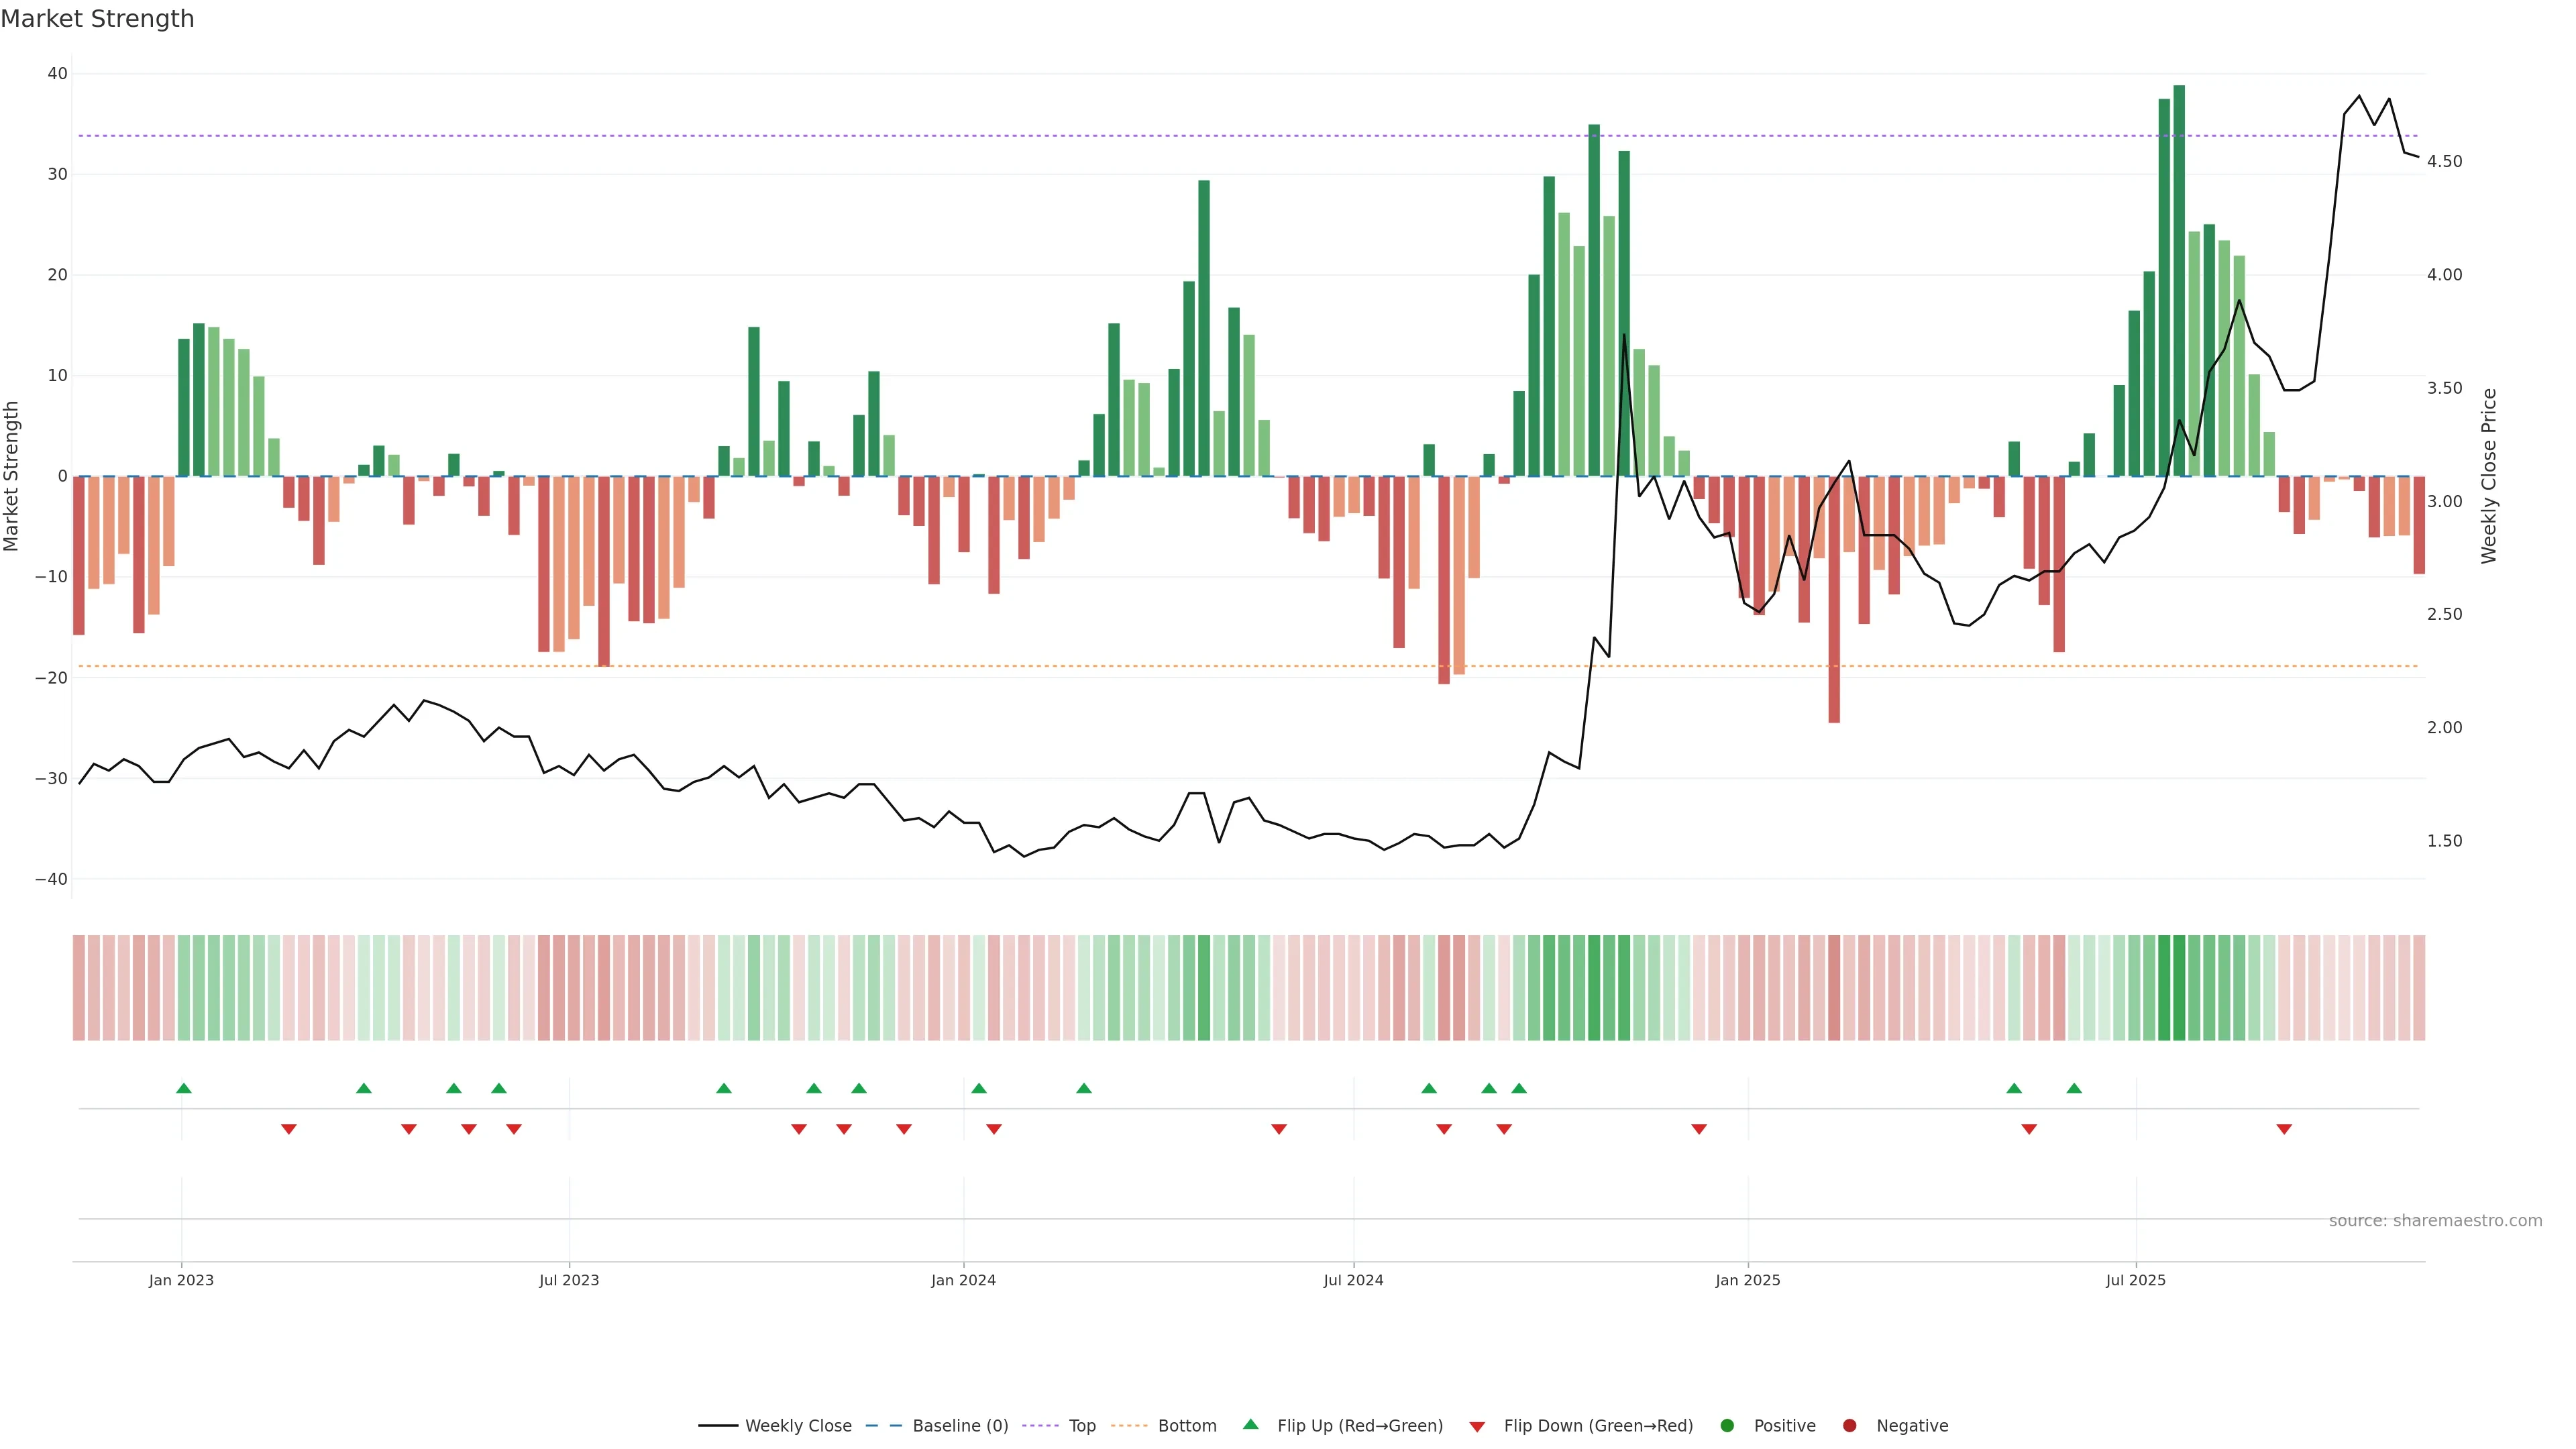Click green Flip Up legend triangle icon

(x=1250, y=1424)
